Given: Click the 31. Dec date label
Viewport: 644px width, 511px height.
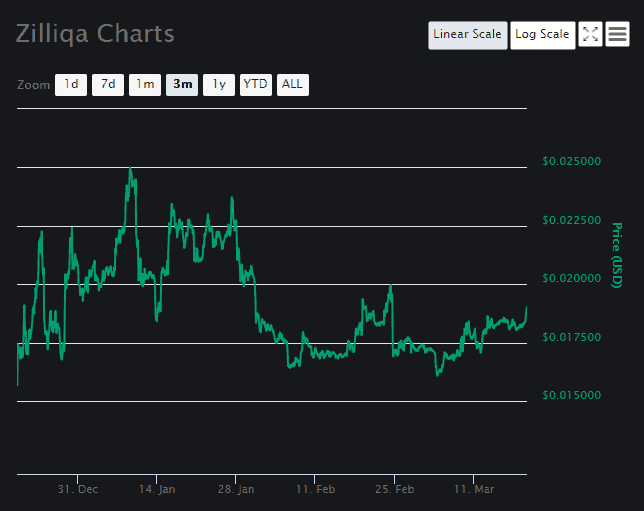Looking at the screenshot, I should [x=78, y=489].
